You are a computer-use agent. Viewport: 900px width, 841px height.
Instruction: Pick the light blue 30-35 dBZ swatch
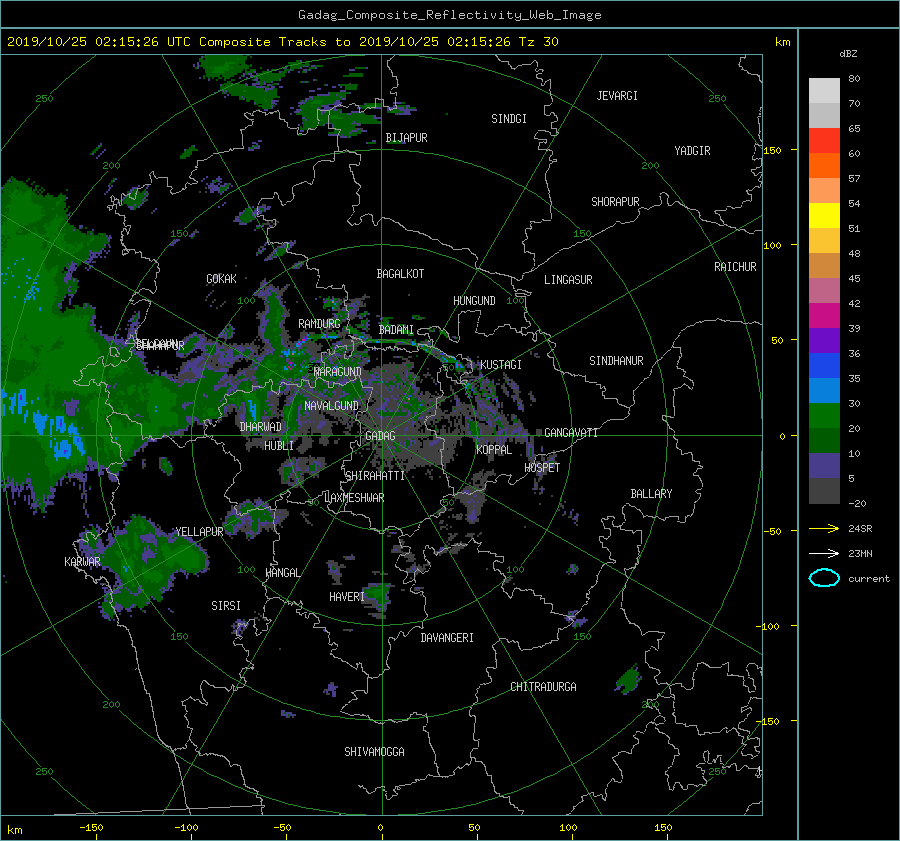824,390
